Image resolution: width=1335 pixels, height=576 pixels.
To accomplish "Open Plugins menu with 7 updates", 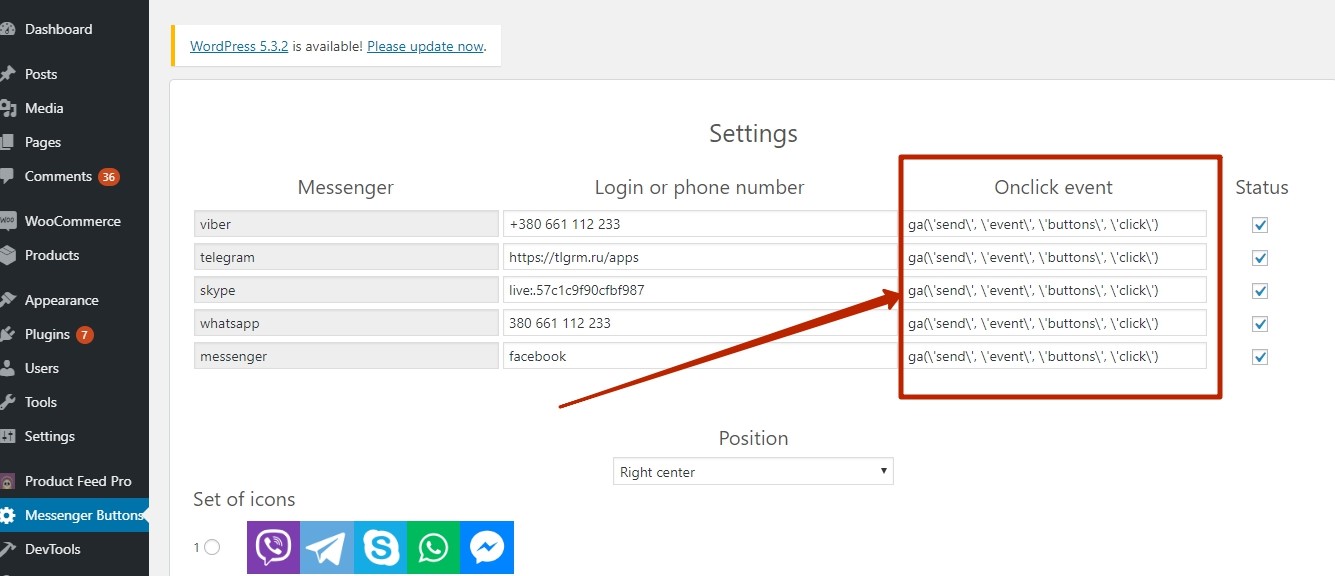I will 47,334.
